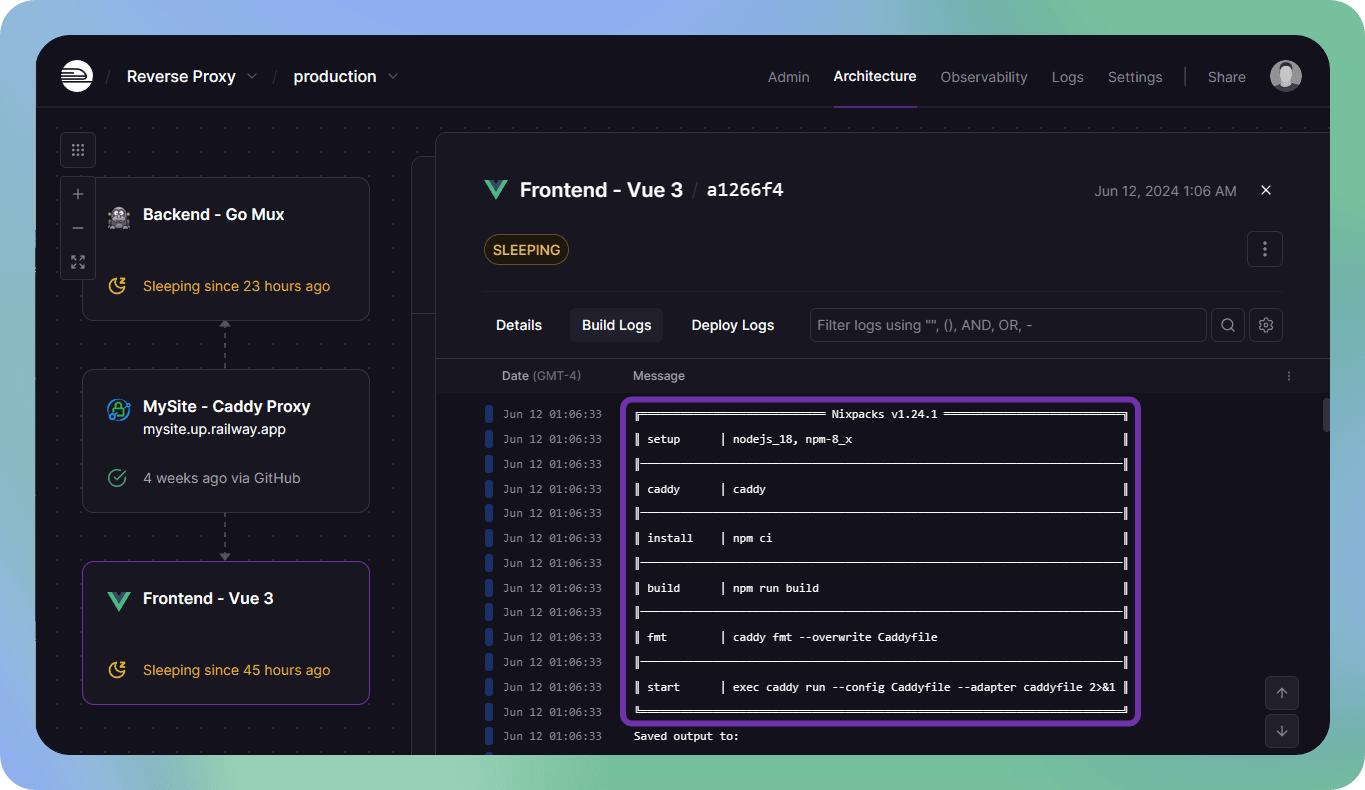This screenshot has width=1365, height=790.
Task: Click the Backend Go Mux gopher icon
Action: coord(119,216)
